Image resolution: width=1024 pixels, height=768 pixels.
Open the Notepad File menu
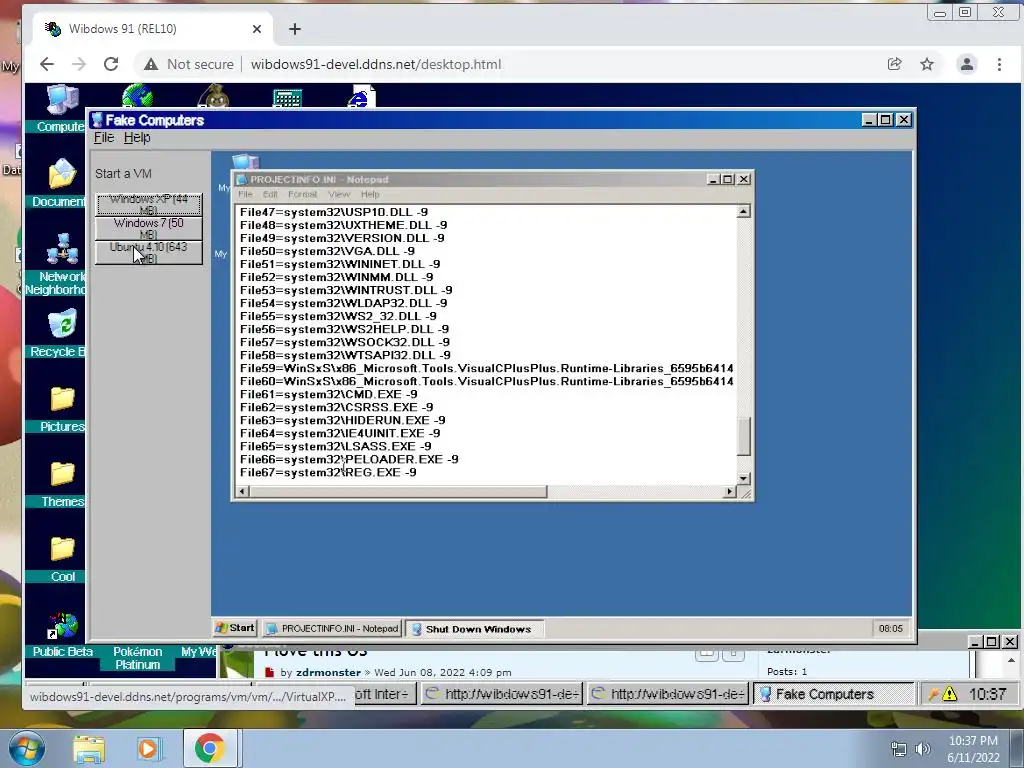tap(246, 194)
